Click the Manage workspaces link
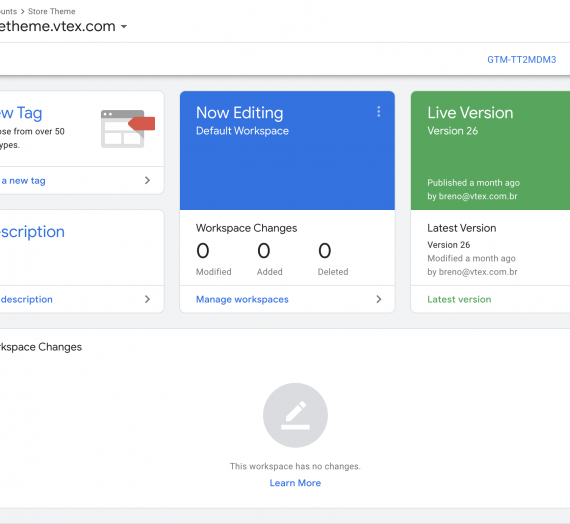 [242, 299]
